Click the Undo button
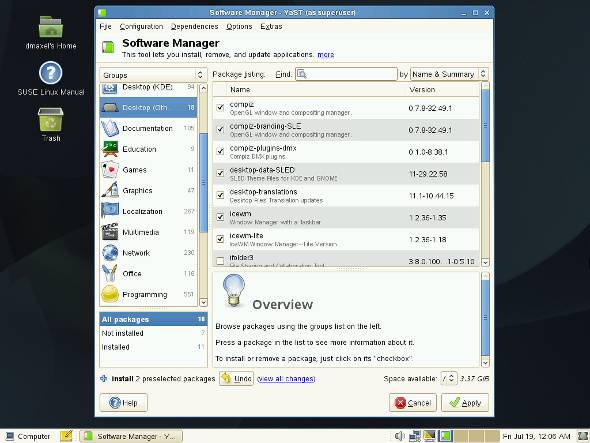The image size is (590, 443). pos(237,378)
